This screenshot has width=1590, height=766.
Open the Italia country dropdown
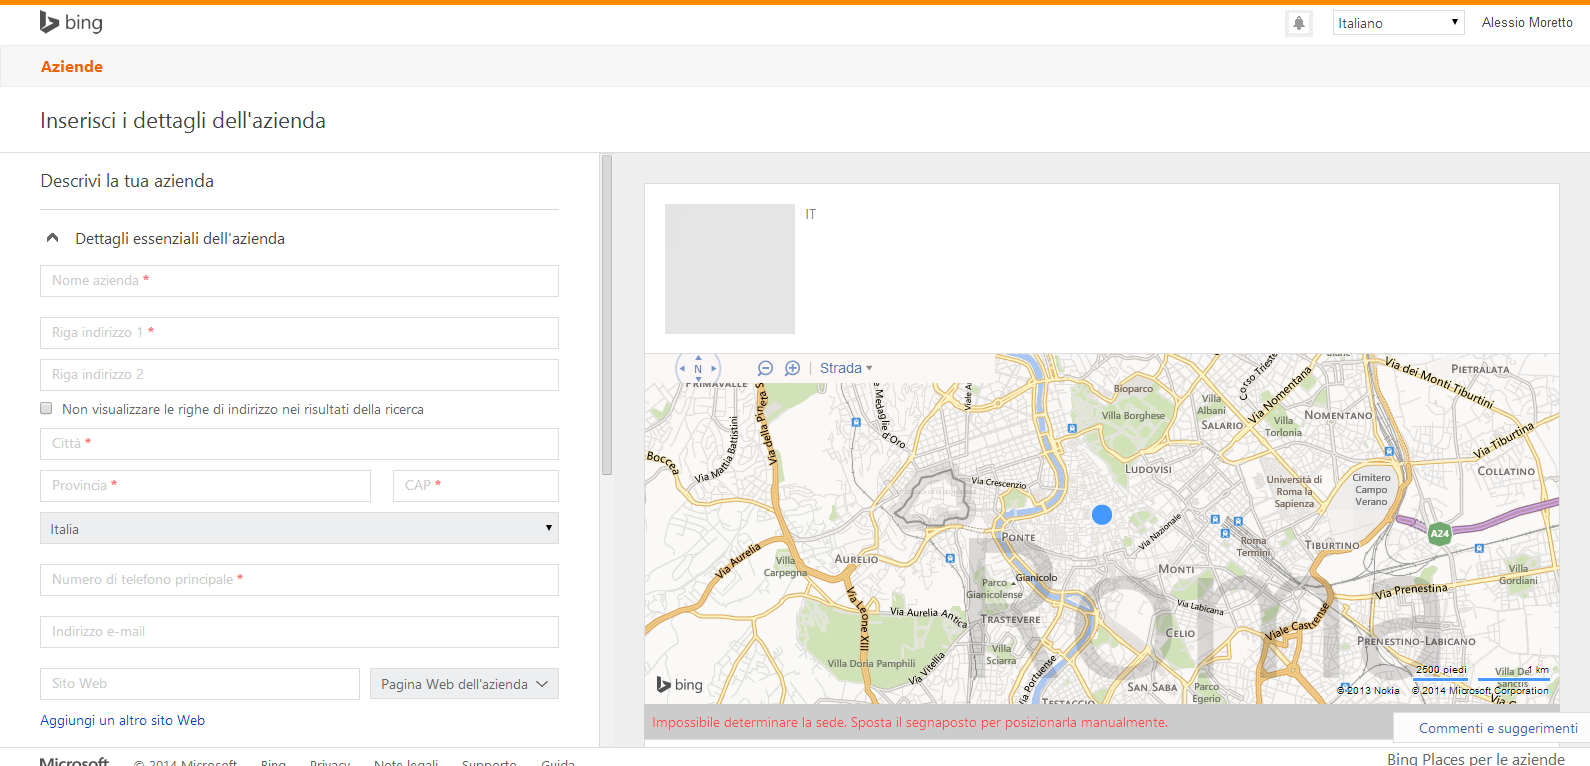coord(299,528)
